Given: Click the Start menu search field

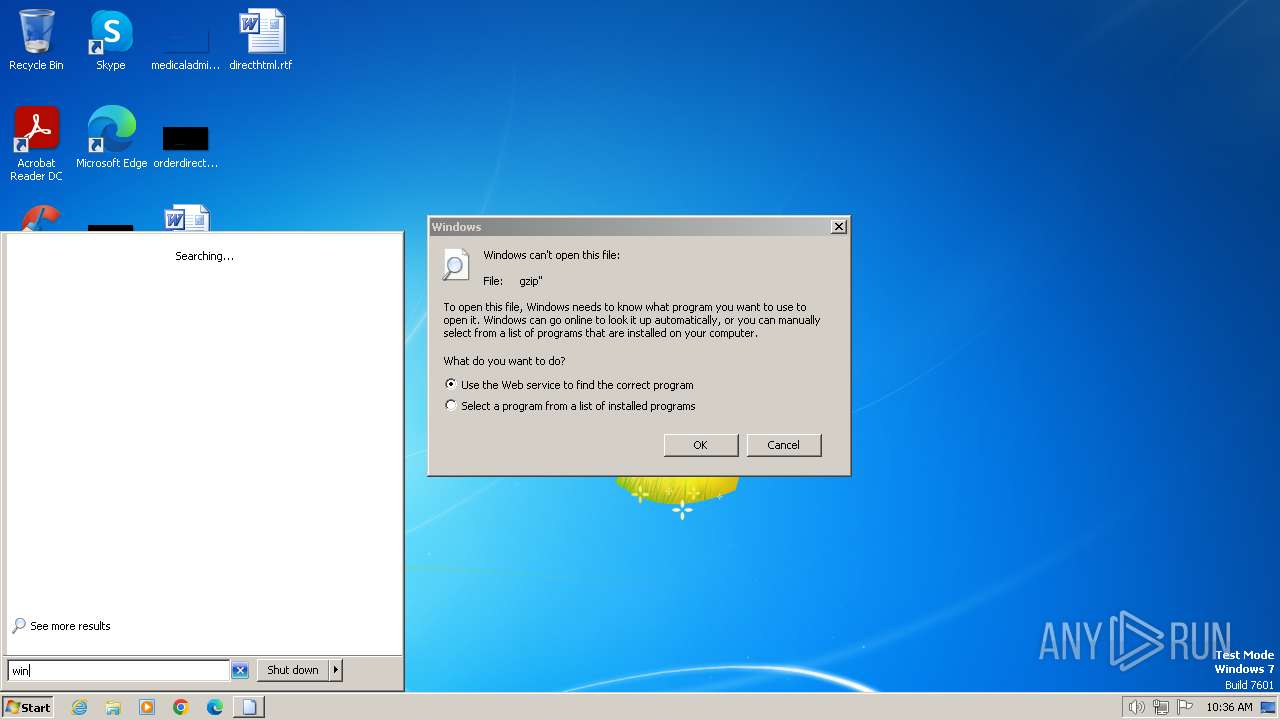Looking at the screenshot, I should (x=119, y=671).
